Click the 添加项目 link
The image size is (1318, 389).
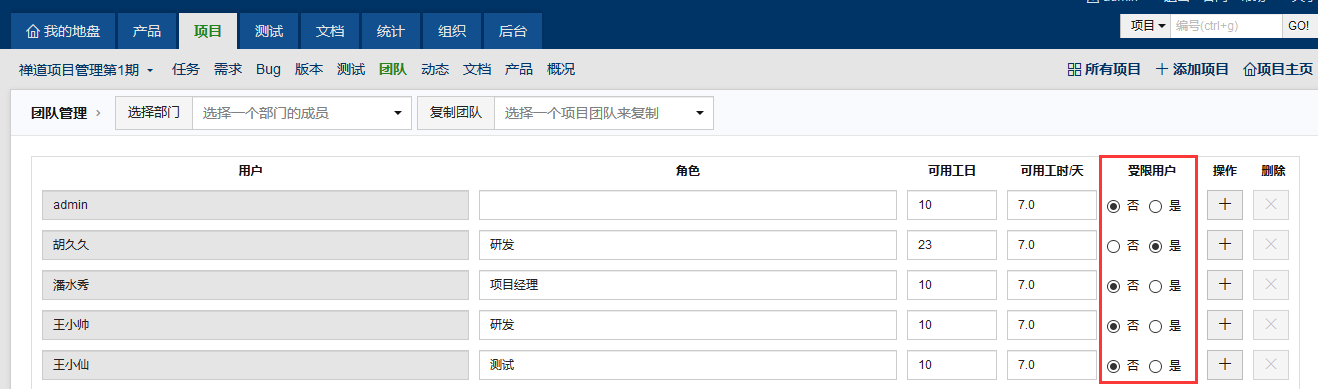click(1192, 70)
